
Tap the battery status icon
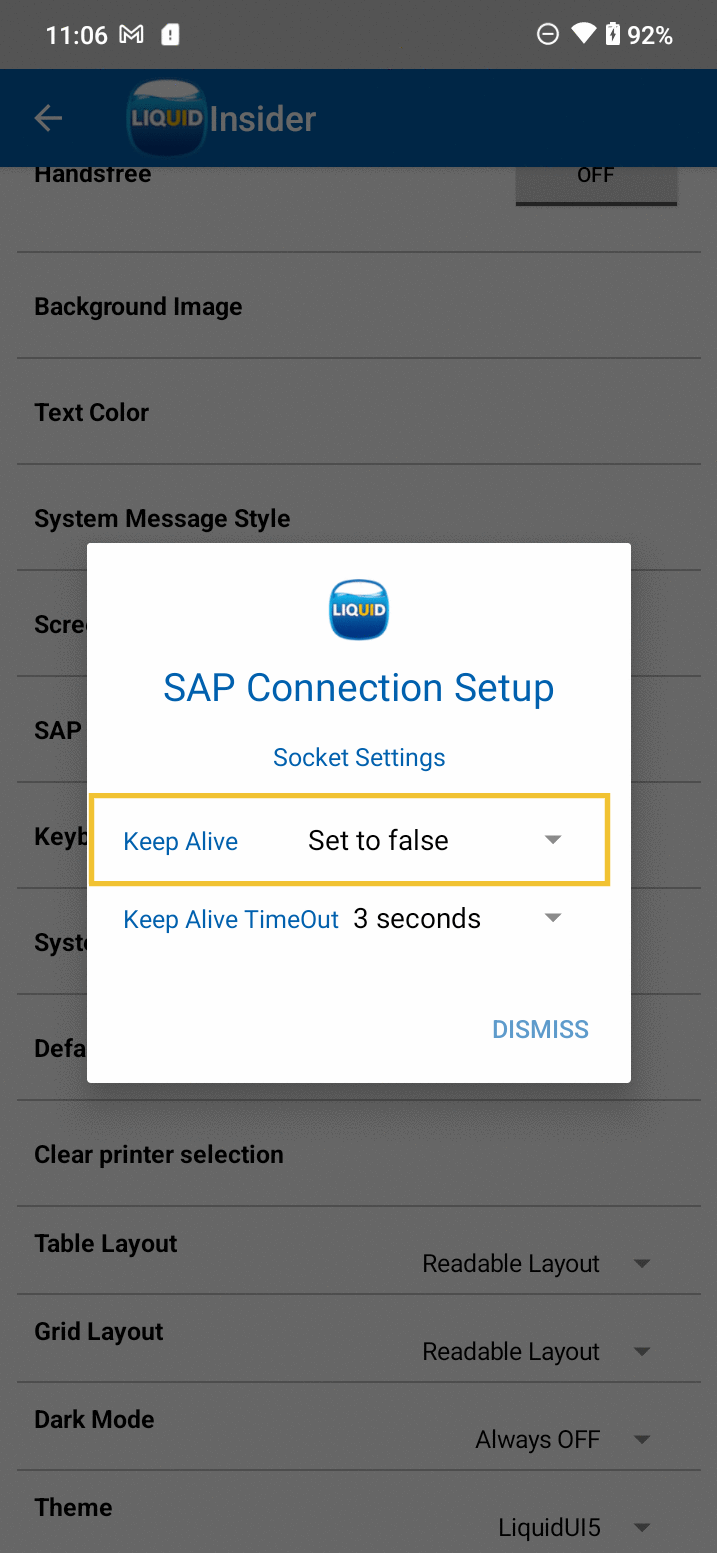(x=612, y=35)
